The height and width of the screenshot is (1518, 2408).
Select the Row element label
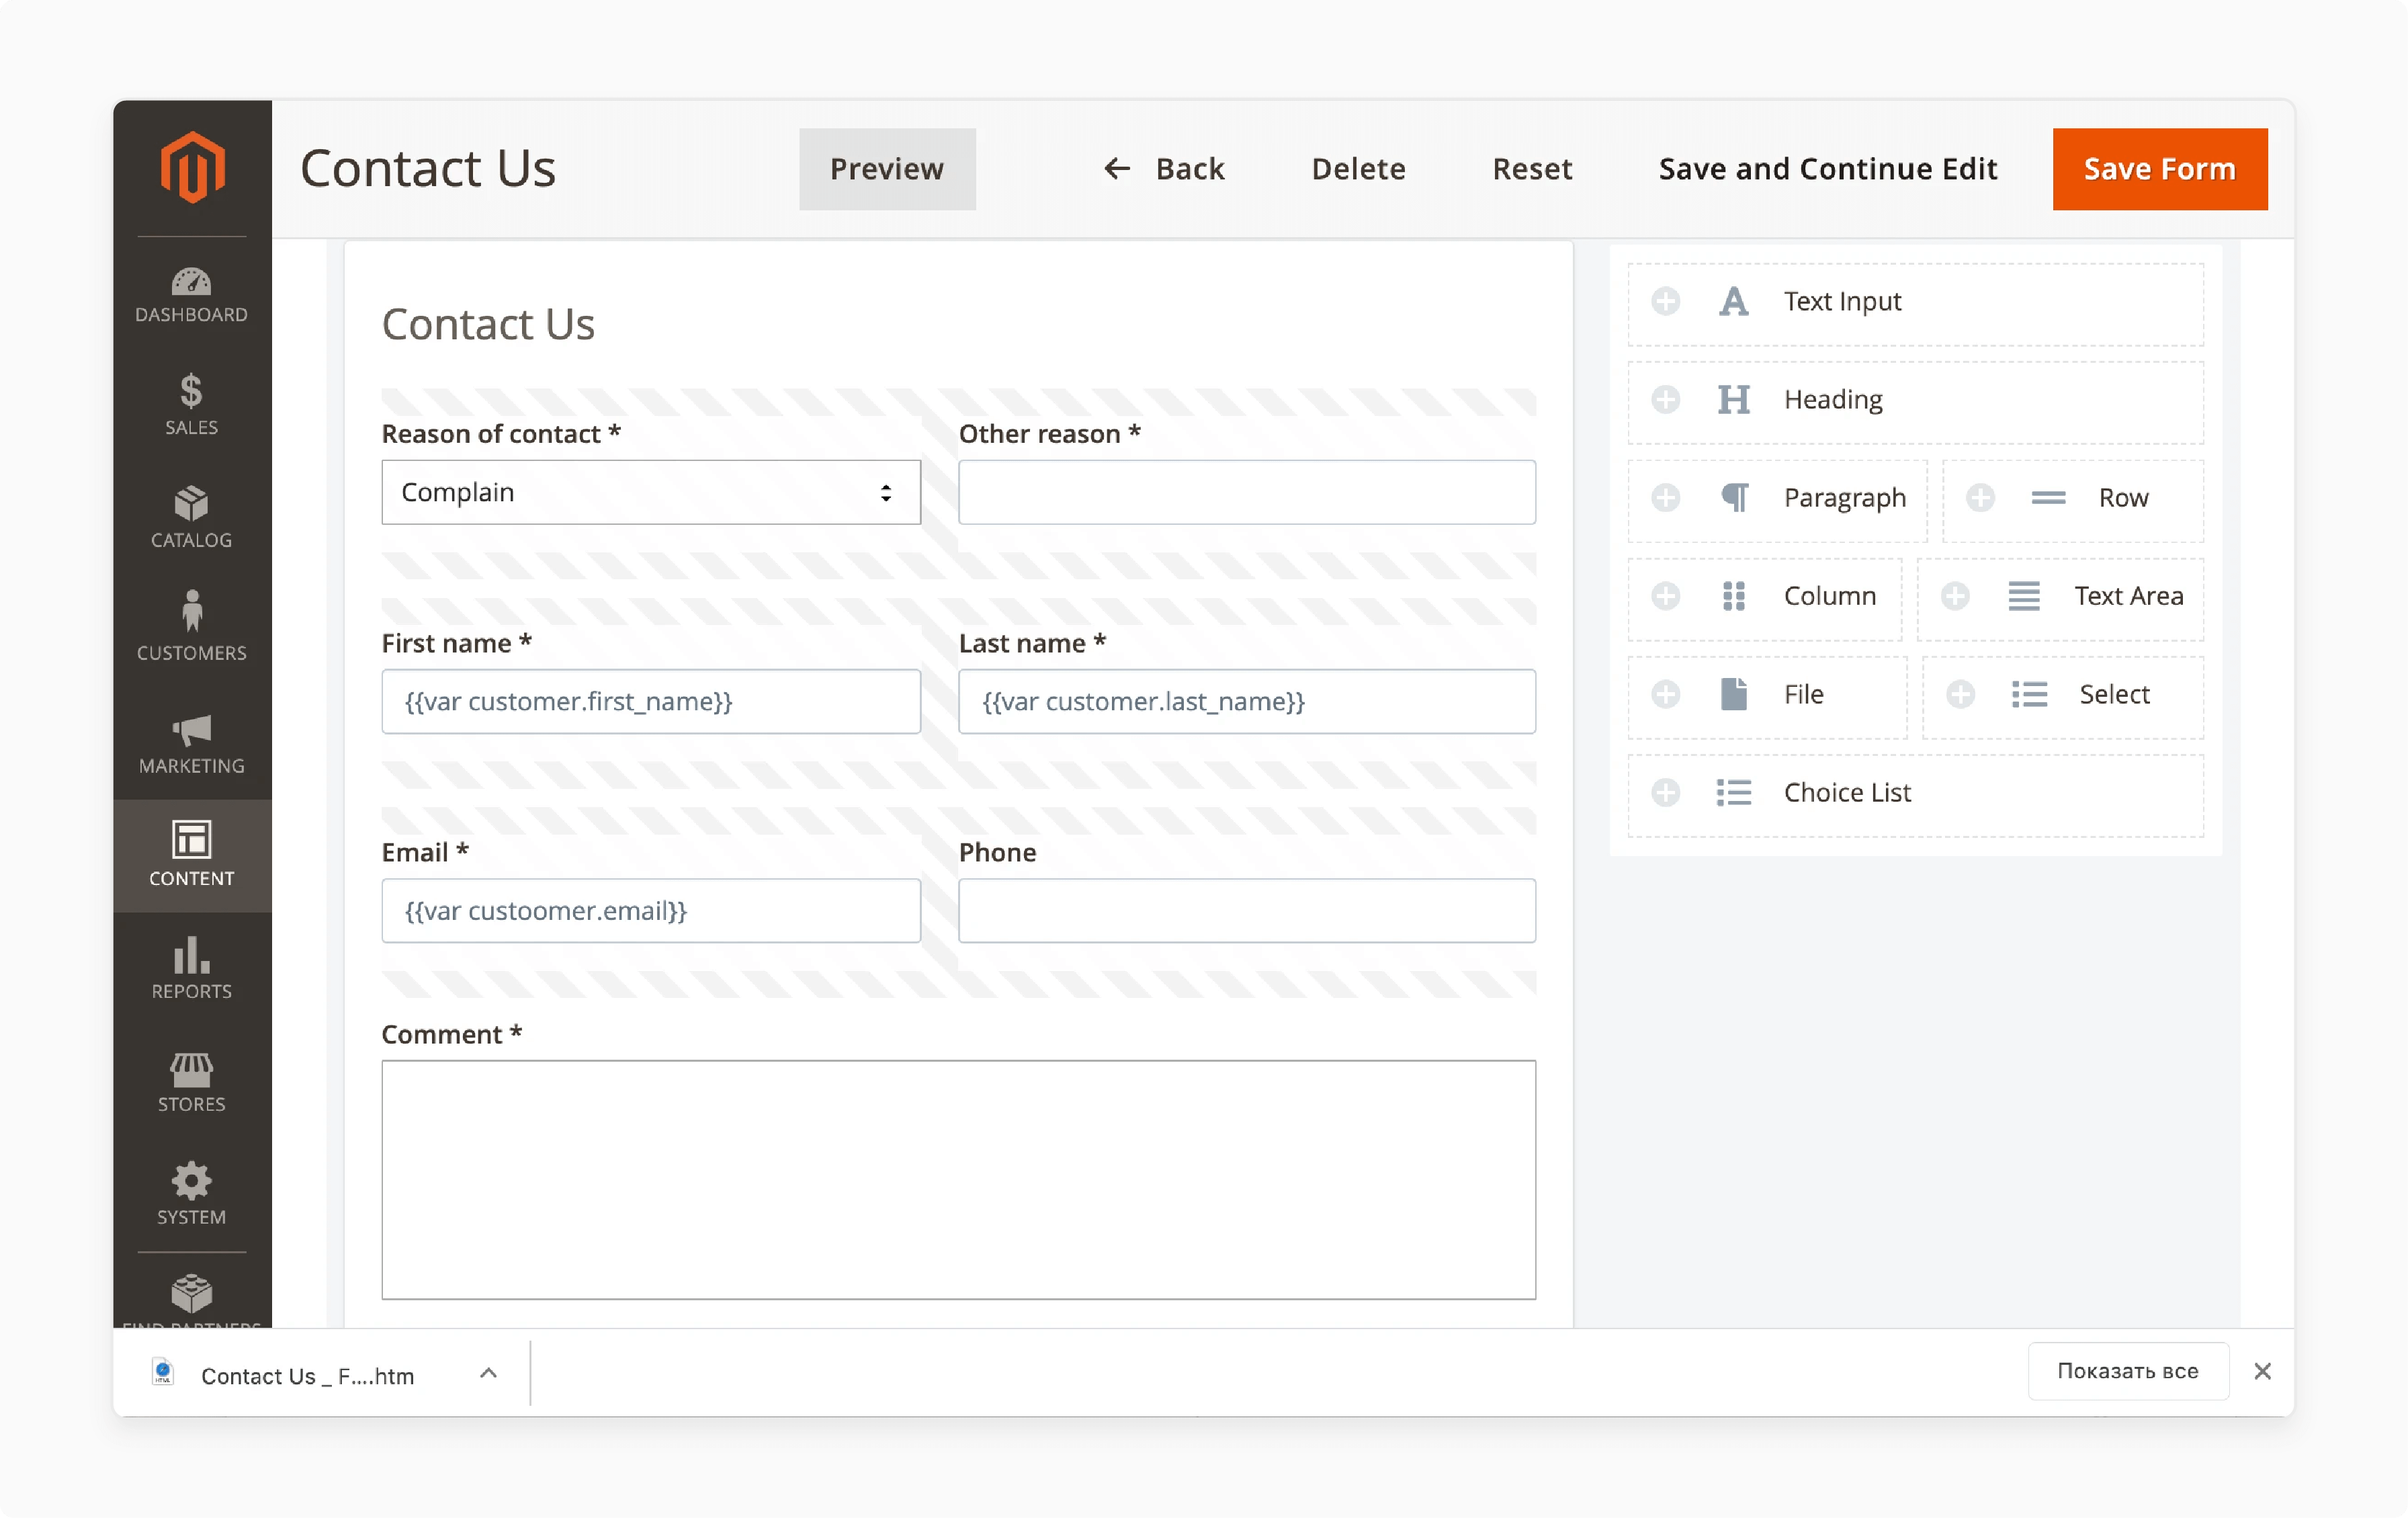click(2123, 497)
